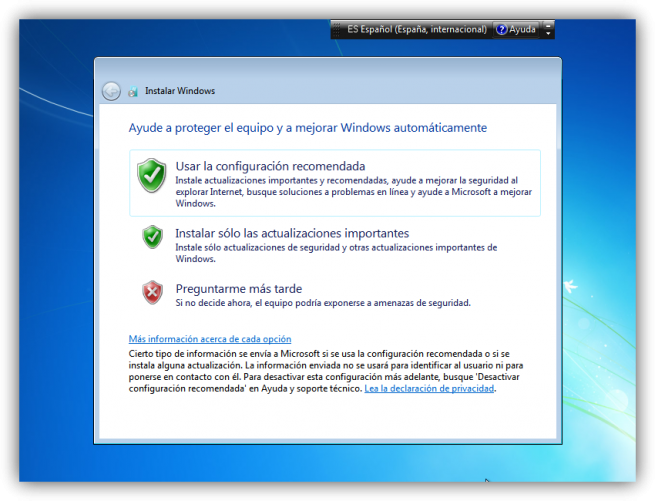655x501 pixels.
Task: Click description Instale sólo actualizaciones de seguridad
Action: tap(336, 253)
